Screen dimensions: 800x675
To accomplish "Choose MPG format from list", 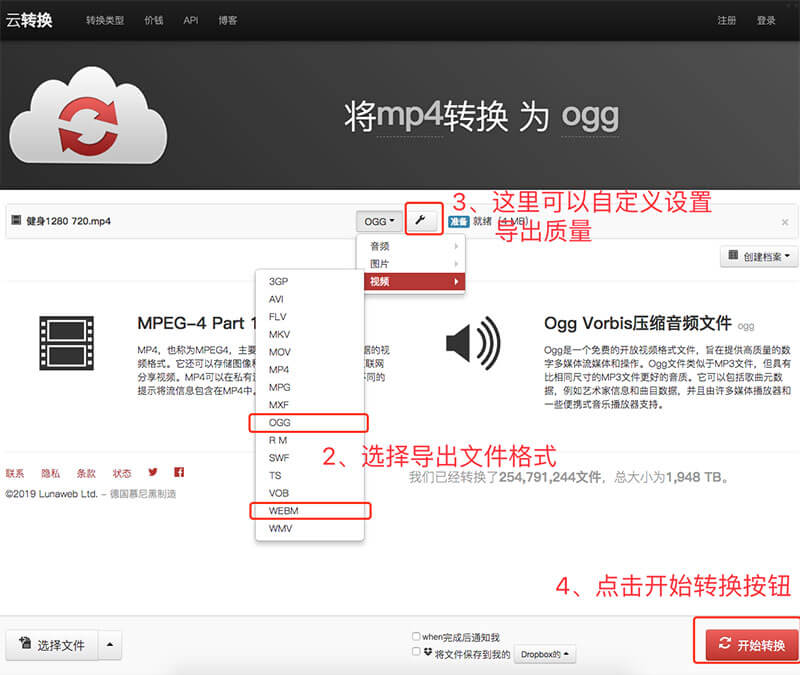I will pos(310,387).
